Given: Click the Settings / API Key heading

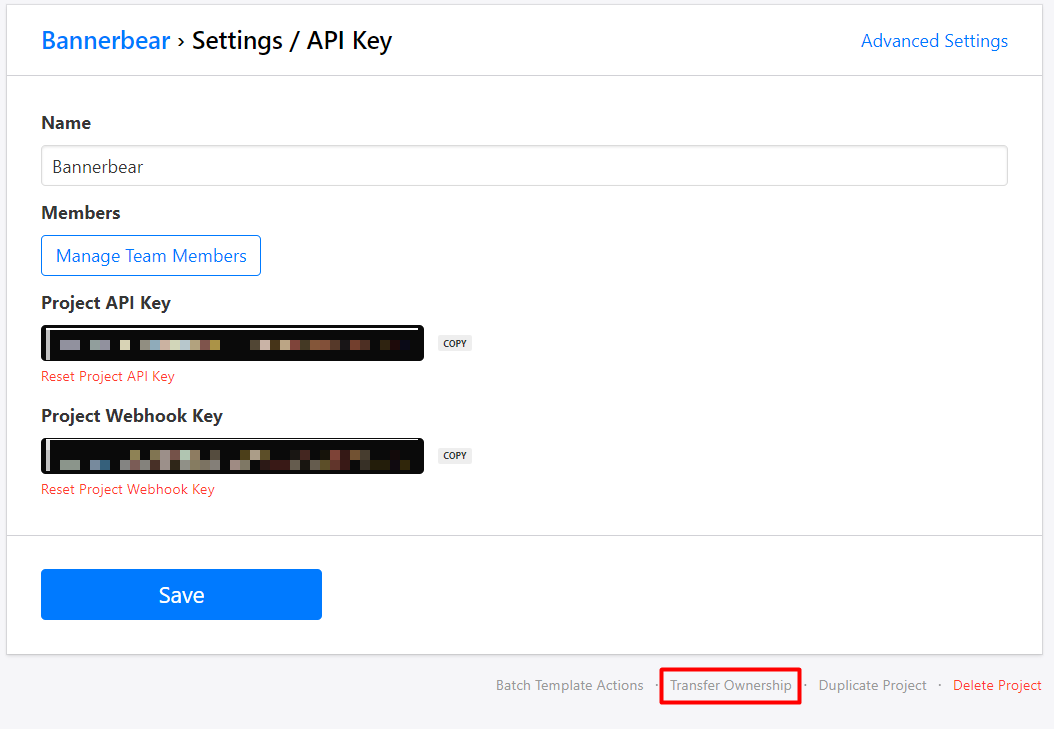Looking at the screenshot, I should coord(292,41).
